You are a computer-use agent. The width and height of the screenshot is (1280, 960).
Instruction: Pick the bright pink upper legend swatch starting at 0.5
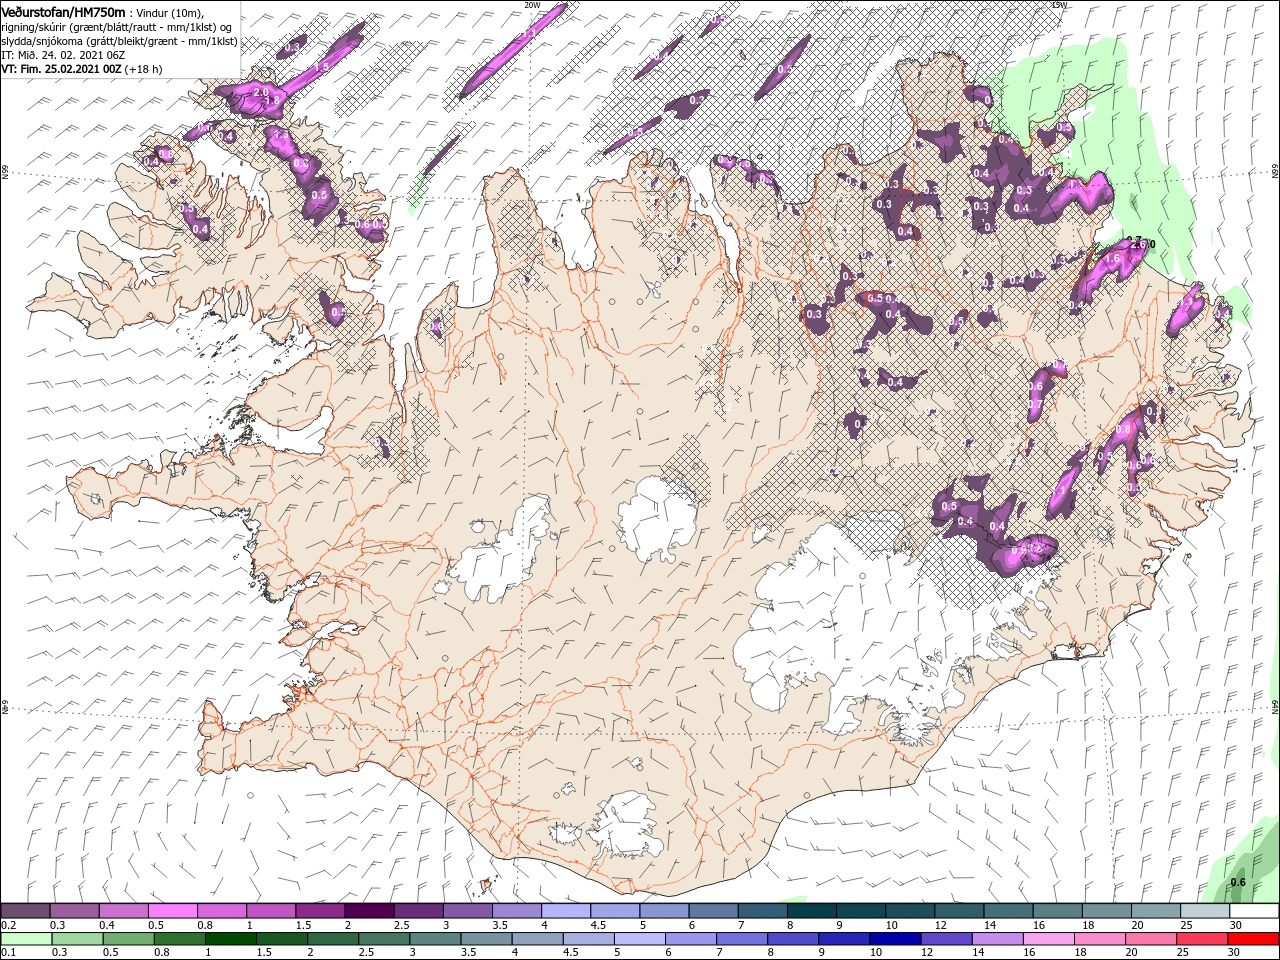tap(172, 911)
